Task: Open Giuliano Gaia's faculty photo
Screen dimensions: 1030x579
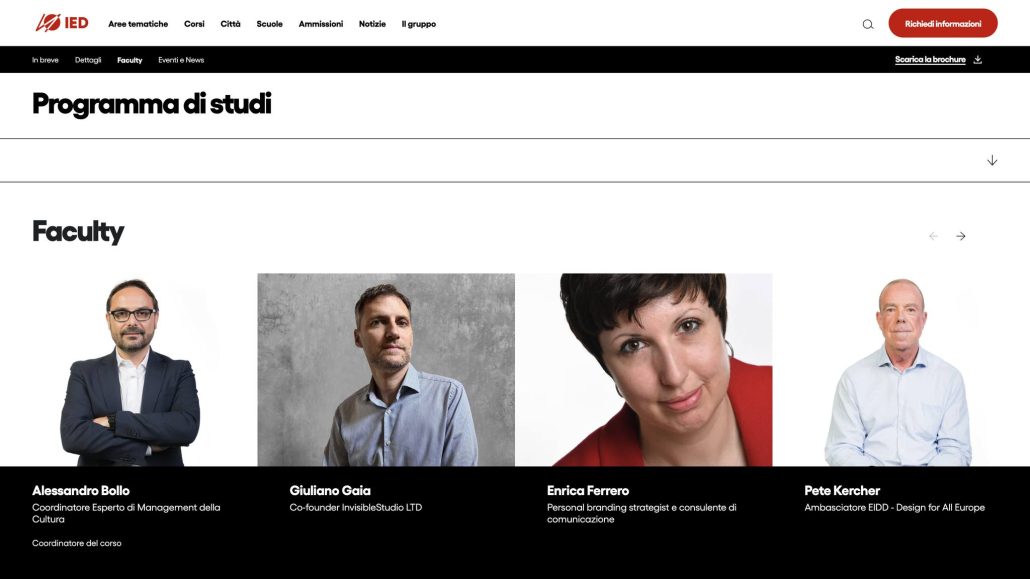Action: pyautogui.click(x=386, y=370)
